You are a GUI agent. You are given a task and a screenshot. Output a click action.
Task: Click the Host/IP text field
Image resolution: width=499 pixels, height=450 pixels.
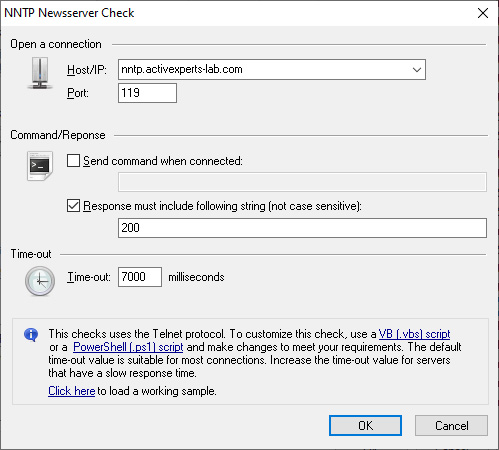[x=264, y=70]
